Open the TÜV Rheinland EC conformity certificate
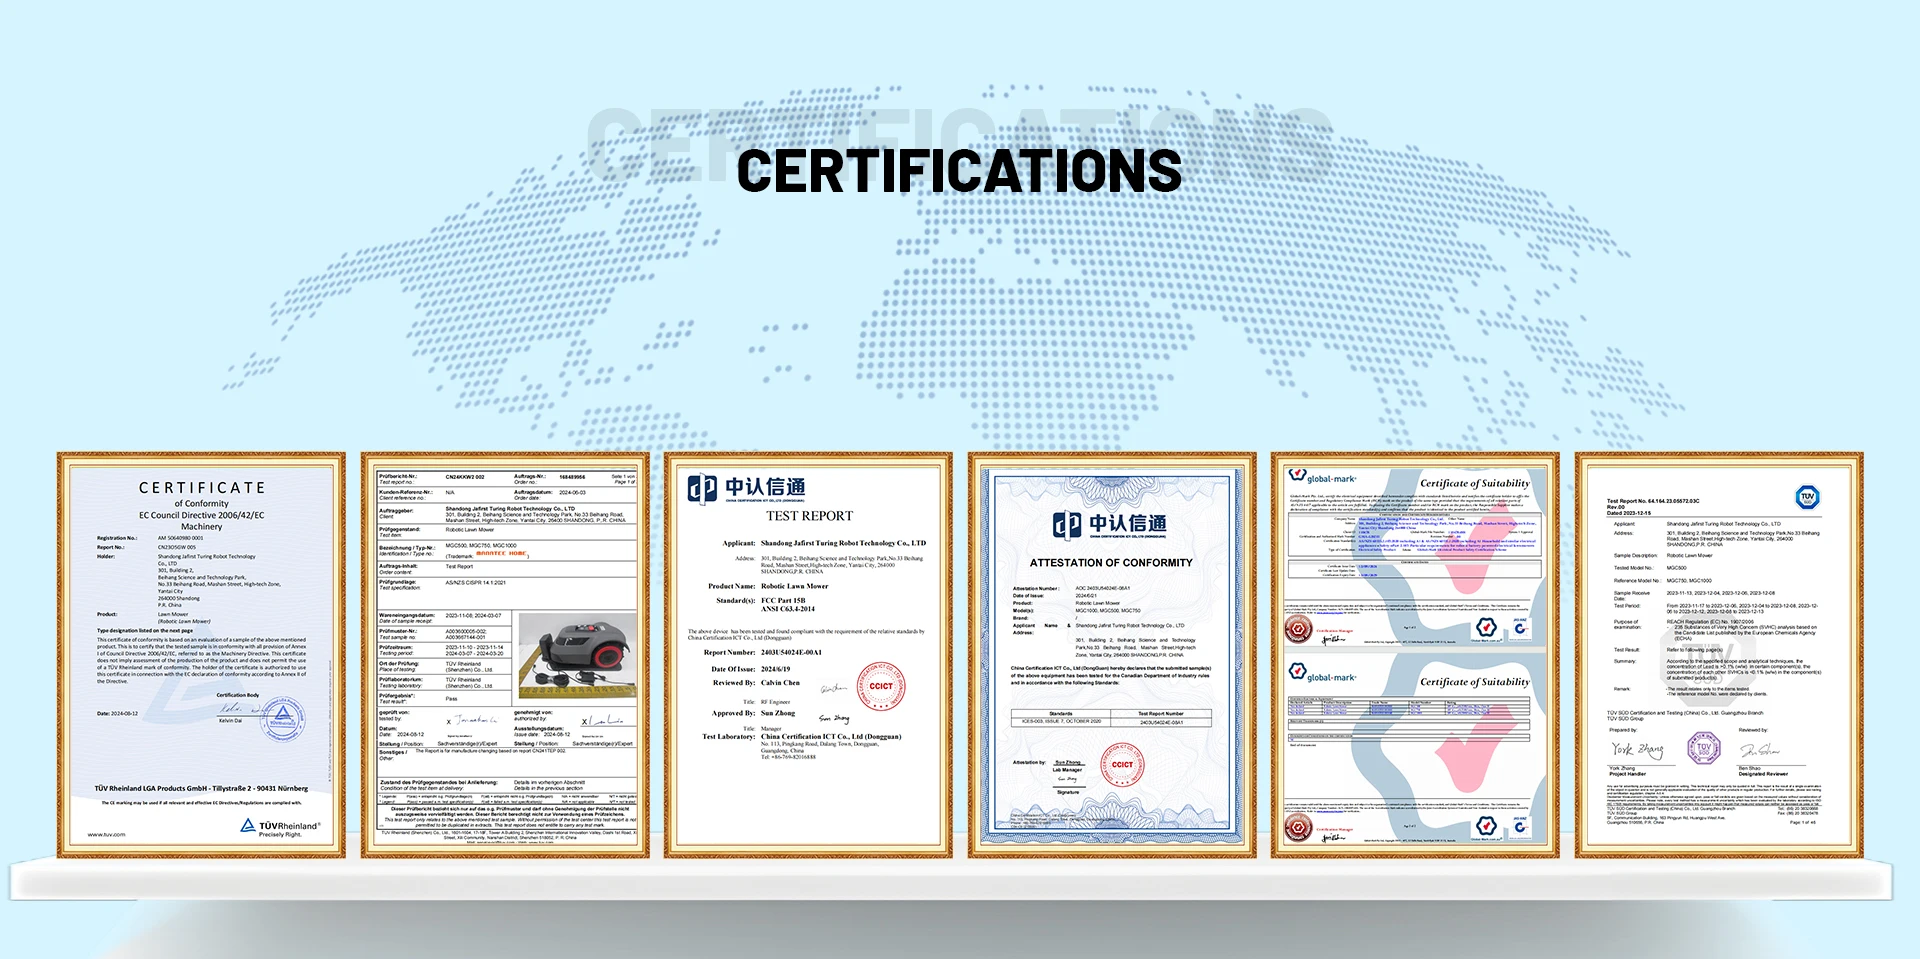1920x959 pixels. point(201,655)
